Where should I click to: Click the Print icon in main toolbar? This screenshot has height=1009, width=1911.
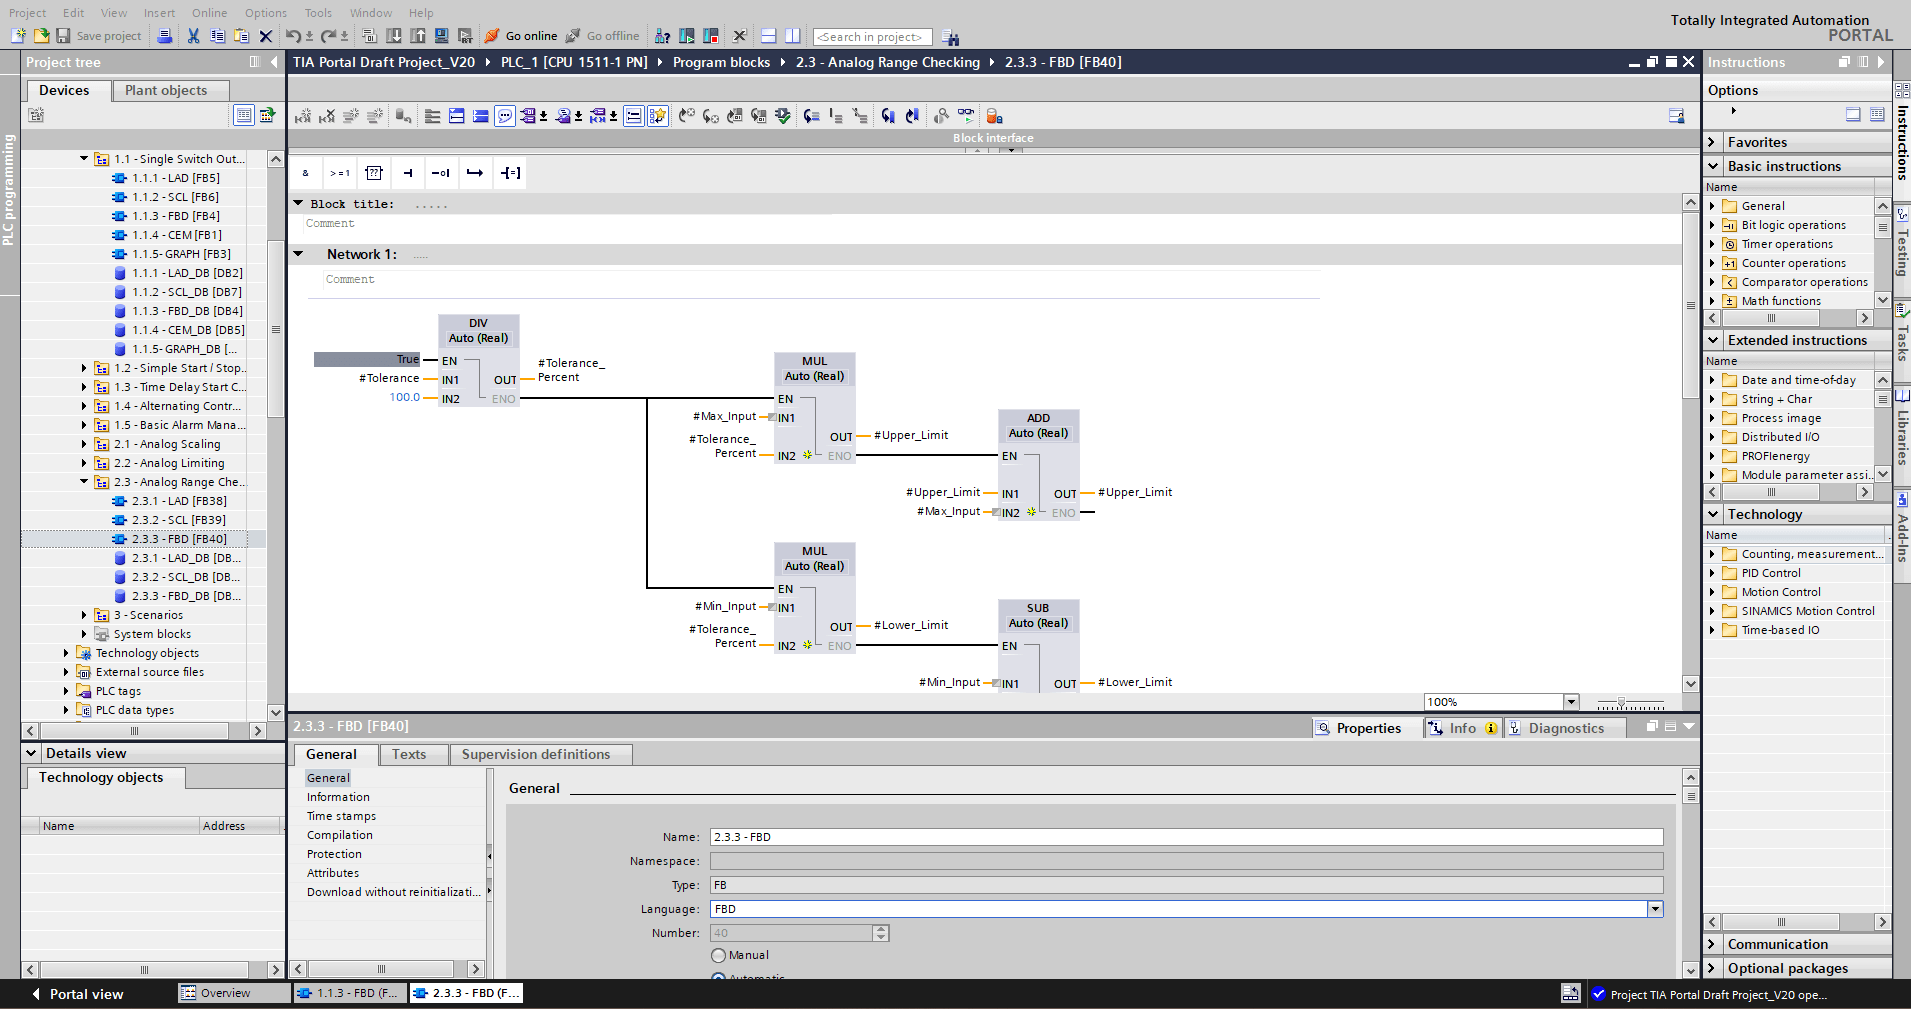tap(165, 36)
